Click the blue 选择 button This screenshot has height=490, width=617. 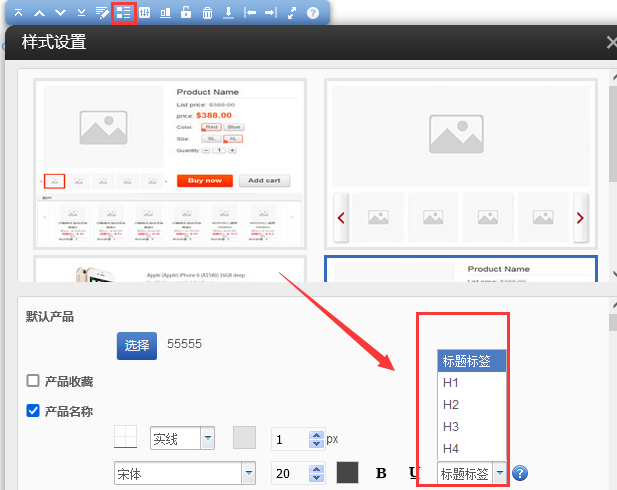[x=137, y=345]
